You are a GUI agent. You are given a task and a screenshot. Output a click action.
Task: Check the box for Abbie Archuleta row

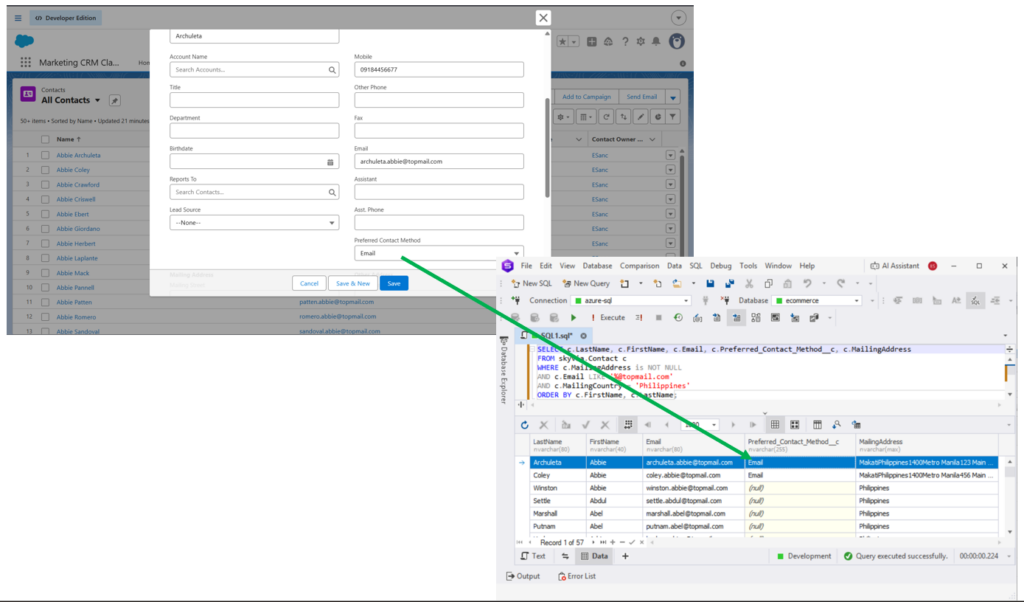45,156
